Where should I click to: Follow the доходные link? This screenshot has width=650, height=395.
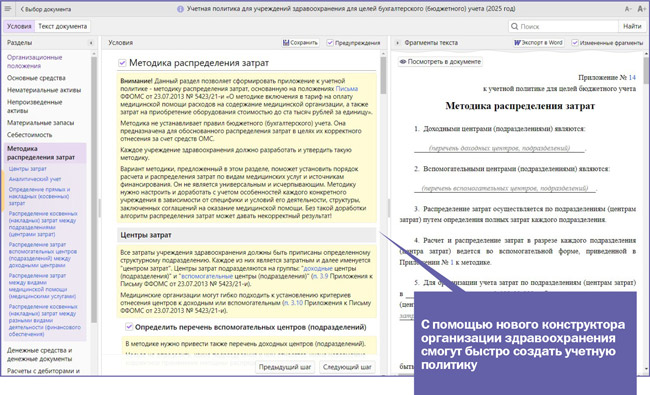tap(318, 268)
